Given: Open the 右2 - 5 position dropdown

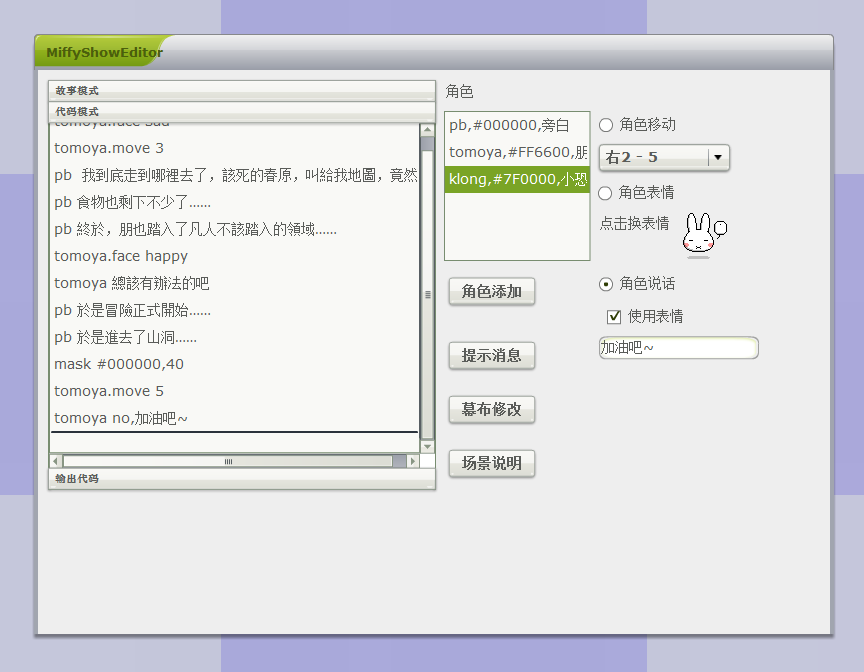Looking at the screenshot, I should coord(664,157).
